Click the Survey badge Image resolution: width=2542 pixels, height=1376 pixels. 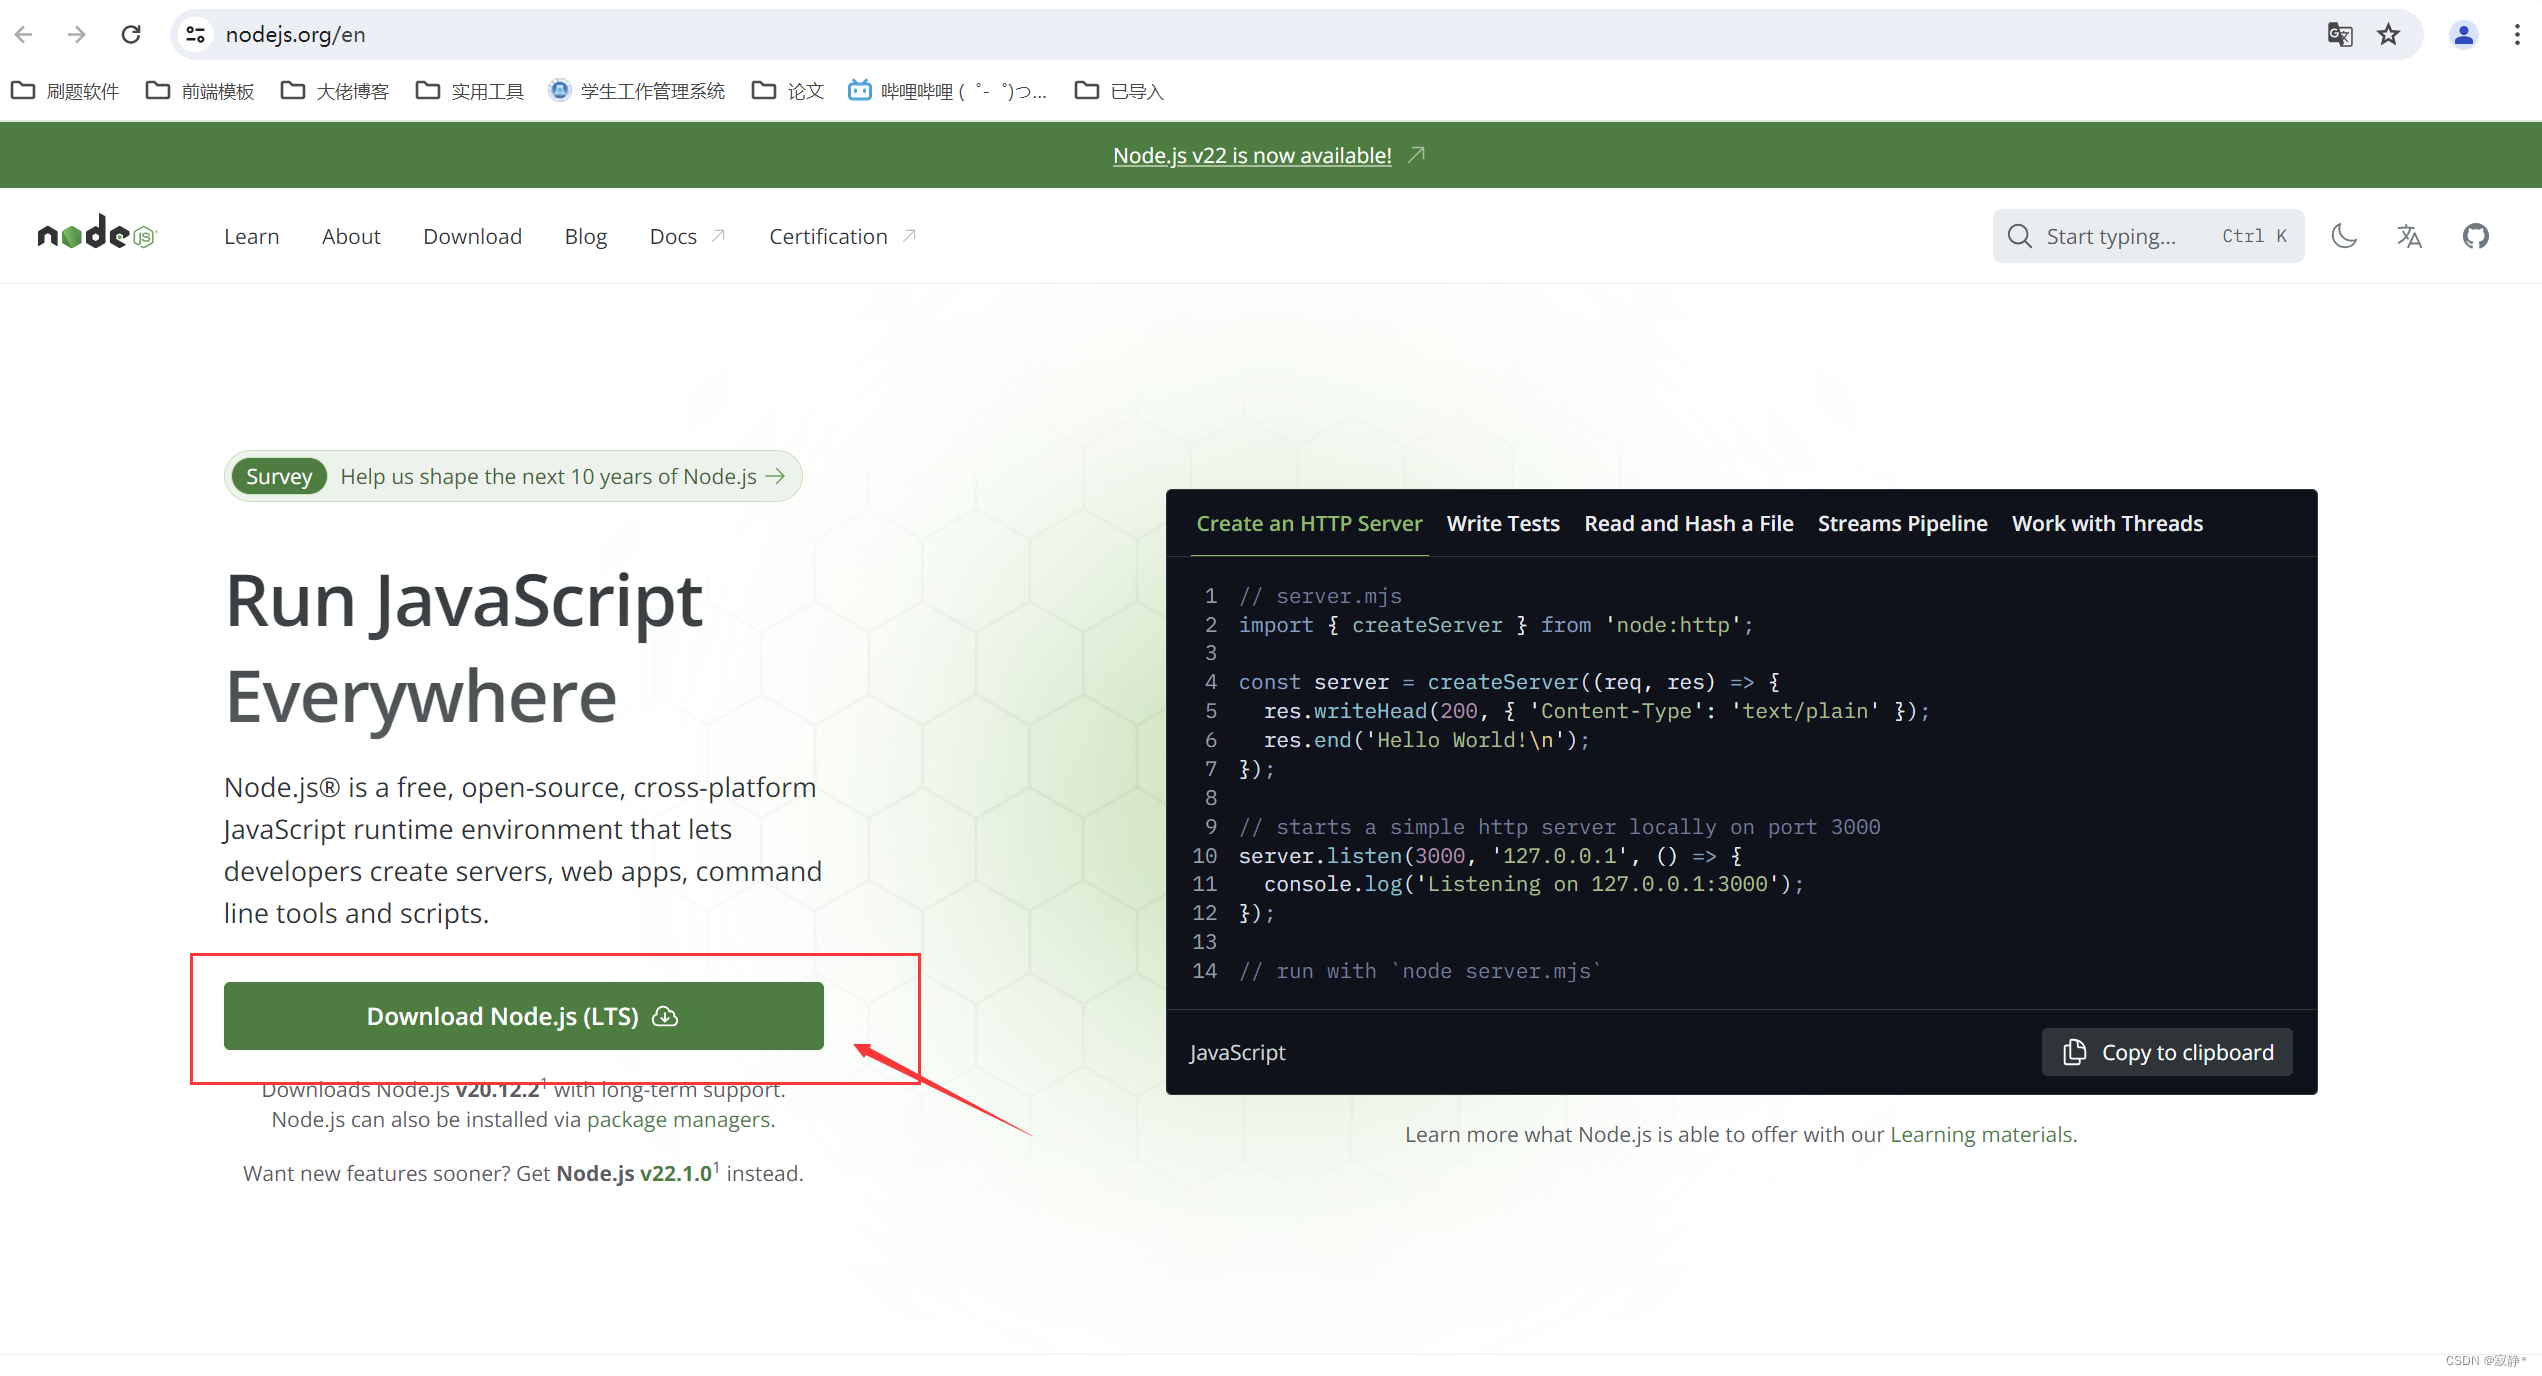[x=279, y=476]
